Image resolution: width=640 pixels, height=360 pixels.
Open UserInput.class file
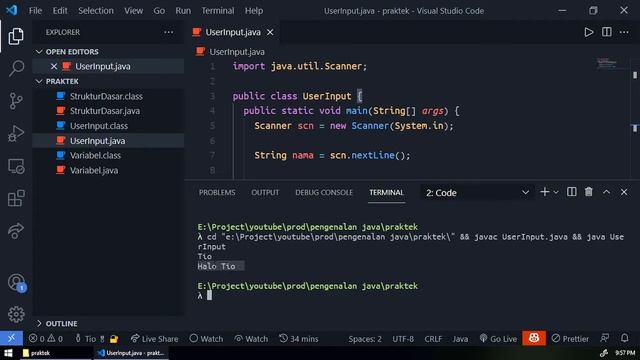point(108,126)
